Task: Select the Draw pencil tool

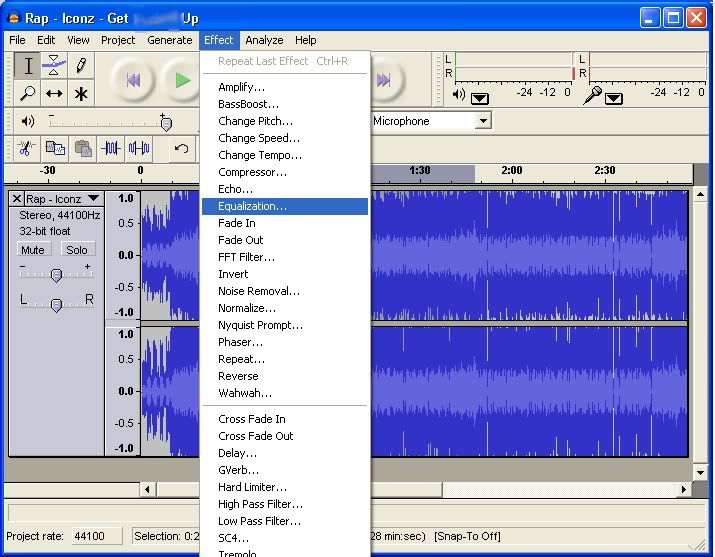Action: (x=81, y=66)
